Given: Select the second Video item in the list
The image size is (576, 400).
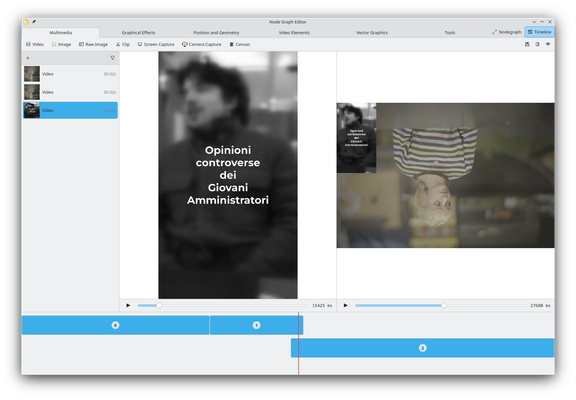Looking at the screenshot, I should pos(70,92).
